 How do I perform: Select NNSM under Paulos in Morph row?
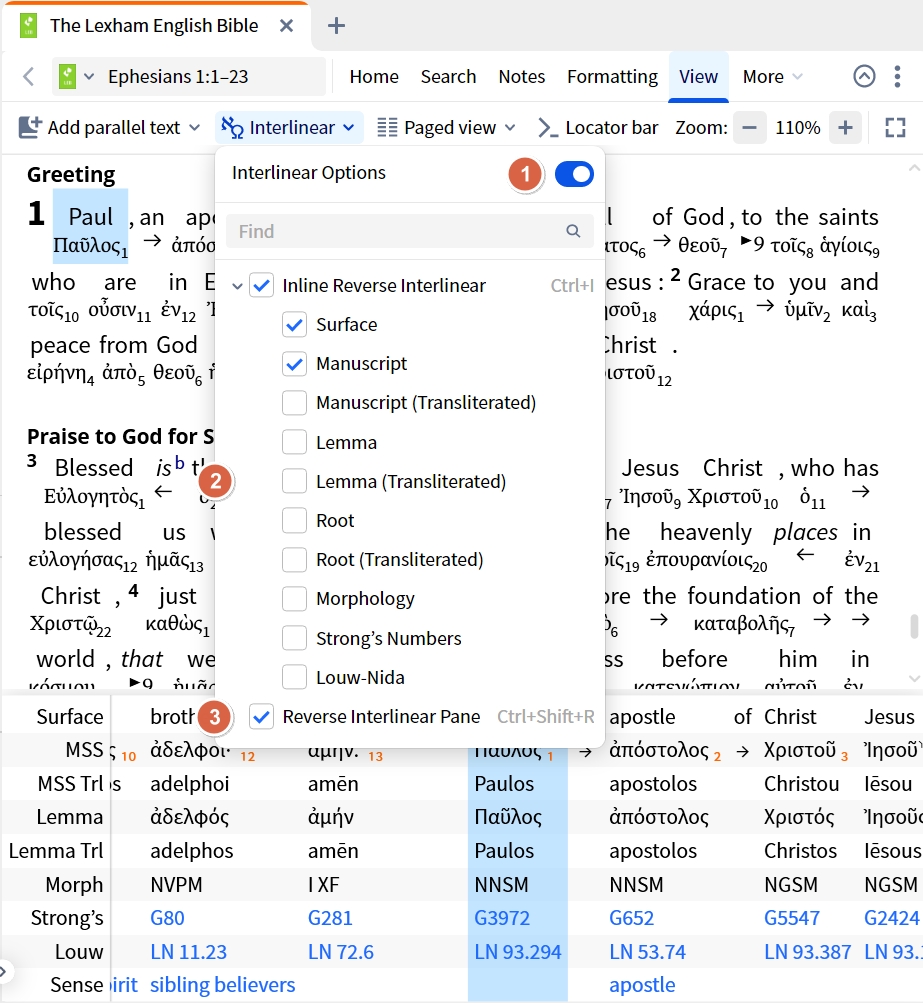pos(501,885)
